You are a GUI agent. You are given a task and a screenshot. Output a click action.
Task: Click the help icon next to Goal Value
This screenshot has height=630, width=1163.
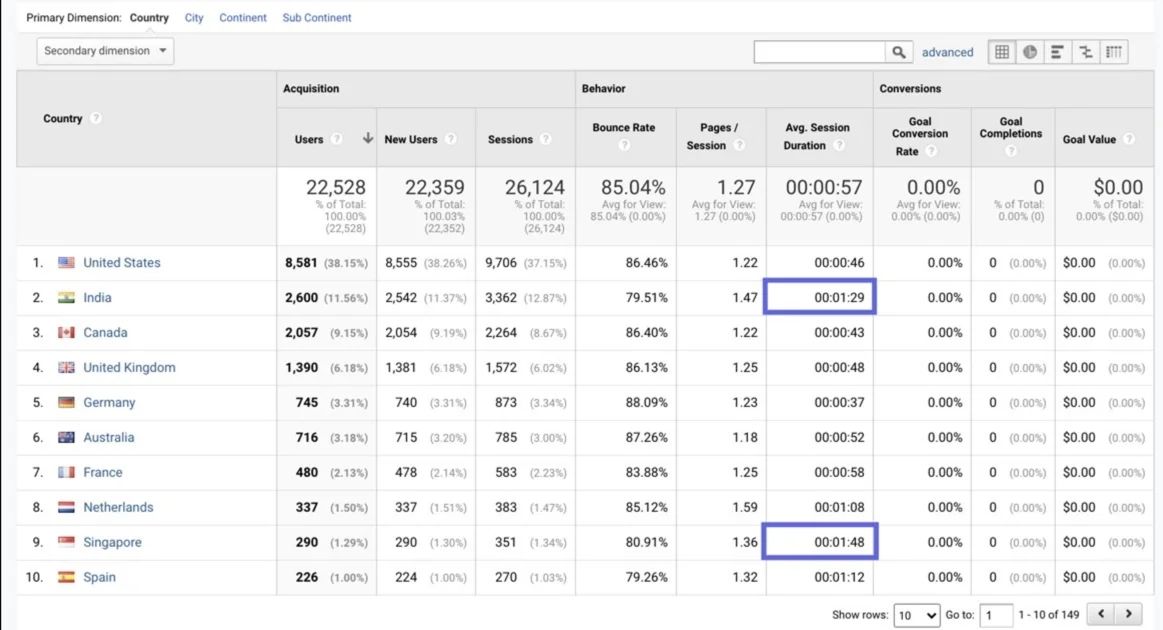point(1127,140)
